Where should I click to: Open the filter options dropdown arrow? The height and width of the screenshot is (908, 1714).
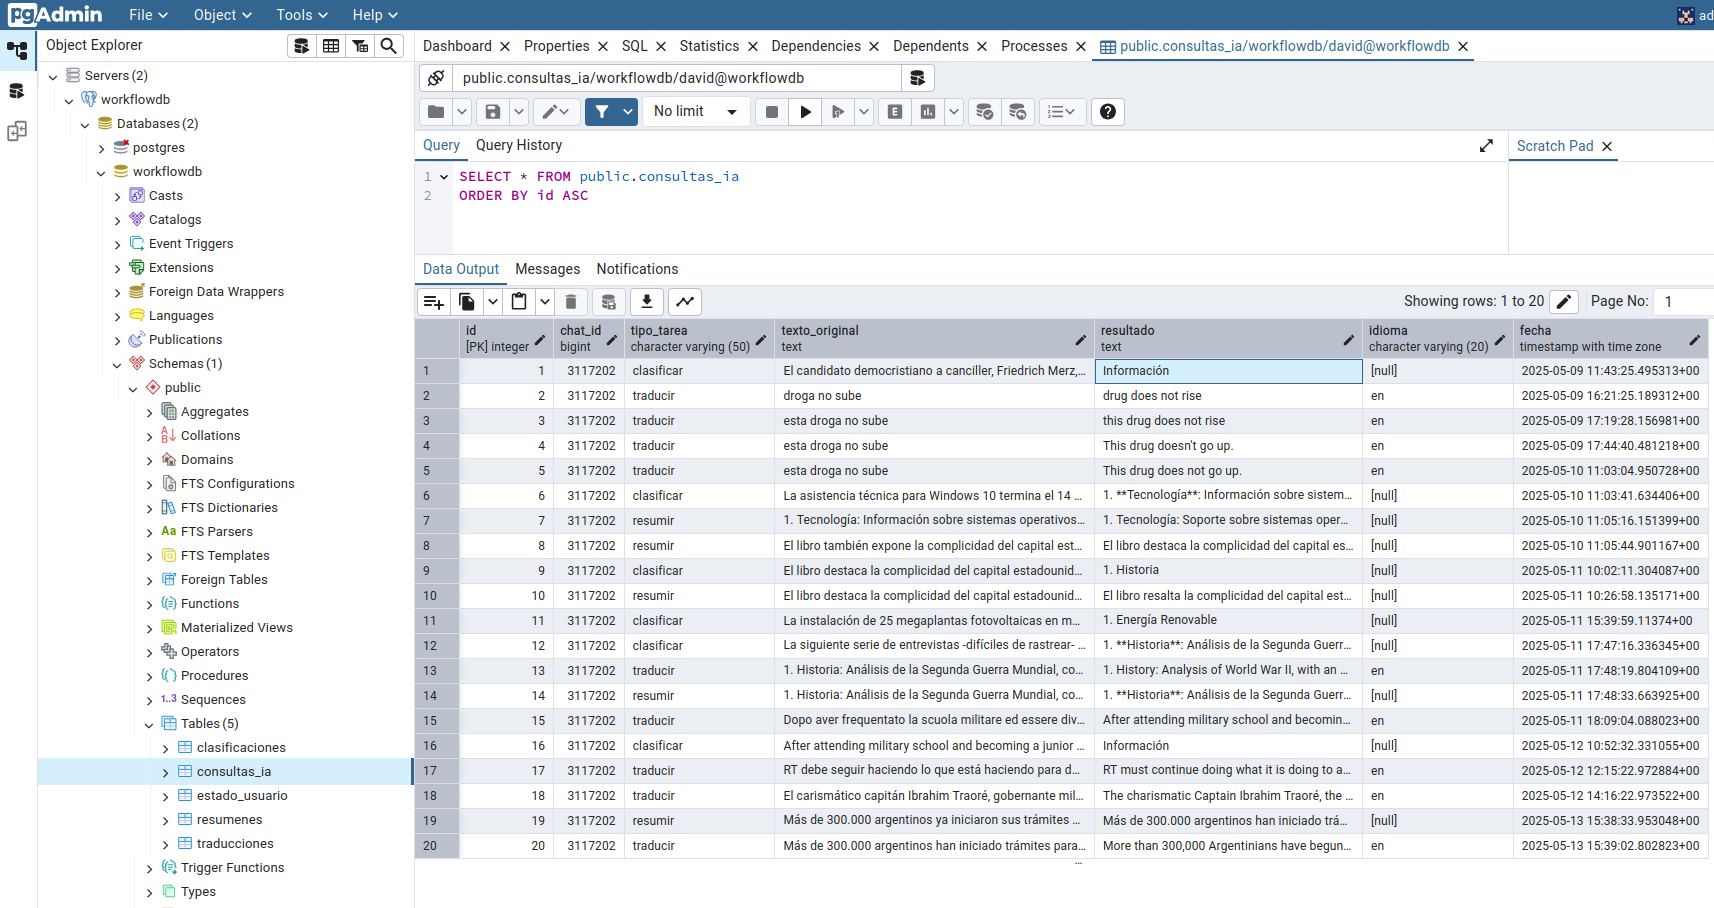[x=628, y=112]
